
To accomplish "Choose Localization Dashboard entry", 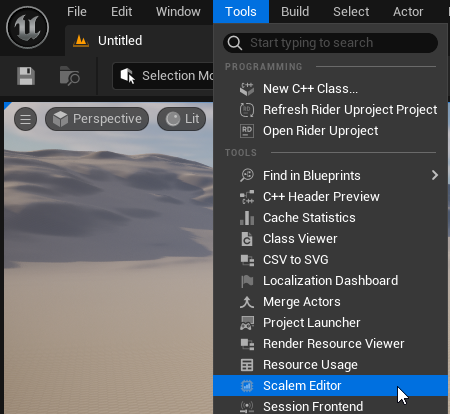I will click(330, 281).
